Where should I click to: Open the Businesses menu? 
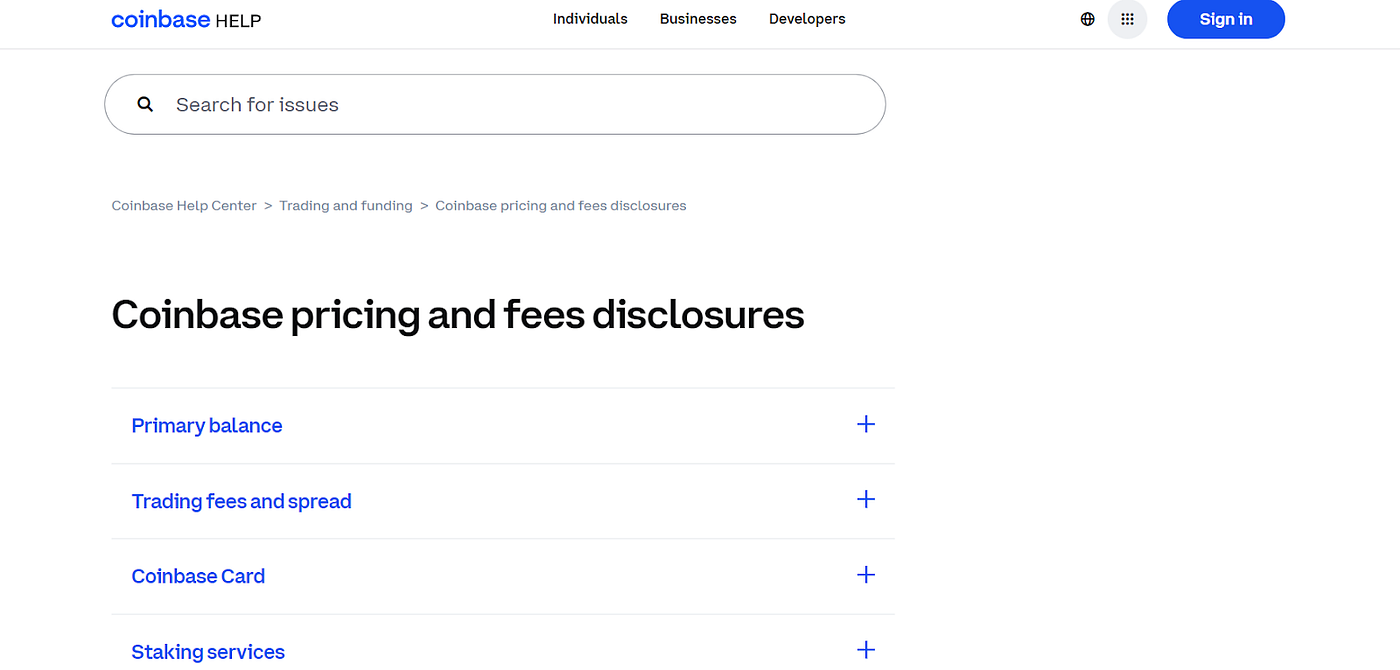[x=698, y=19]
